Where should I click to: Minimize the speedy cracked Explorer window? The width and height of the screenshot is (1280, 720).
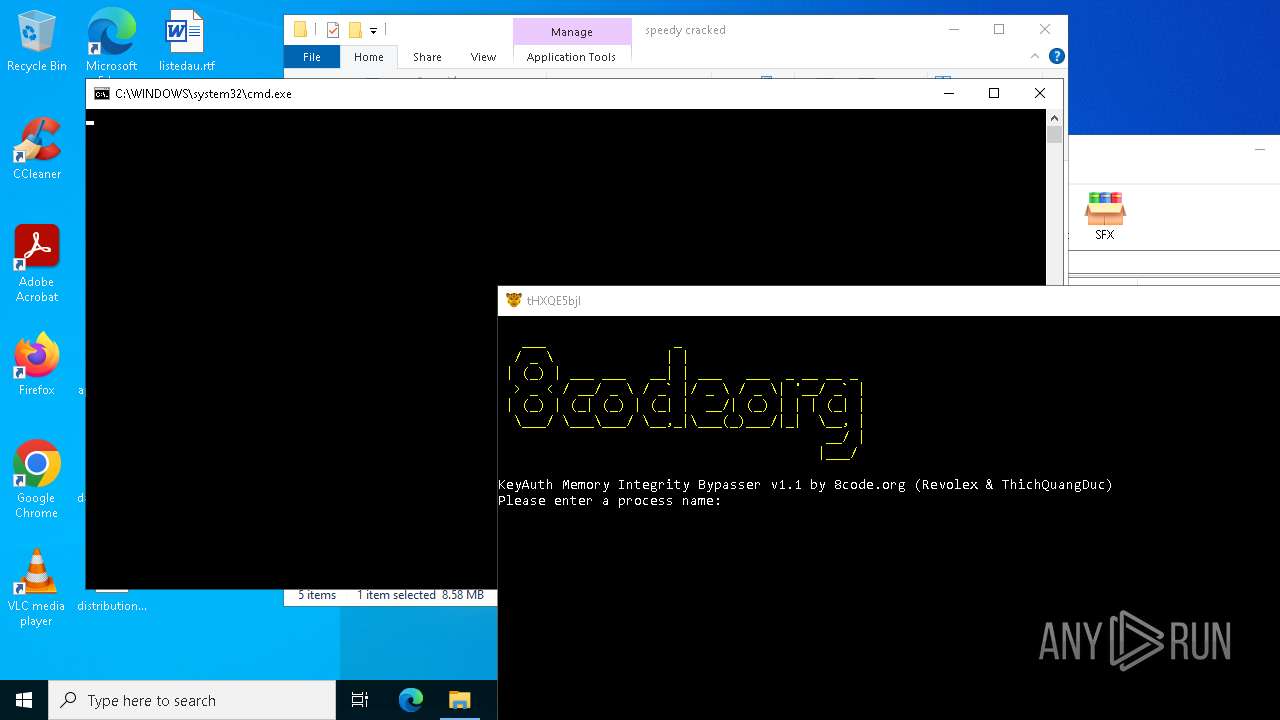tap(953, 29)
